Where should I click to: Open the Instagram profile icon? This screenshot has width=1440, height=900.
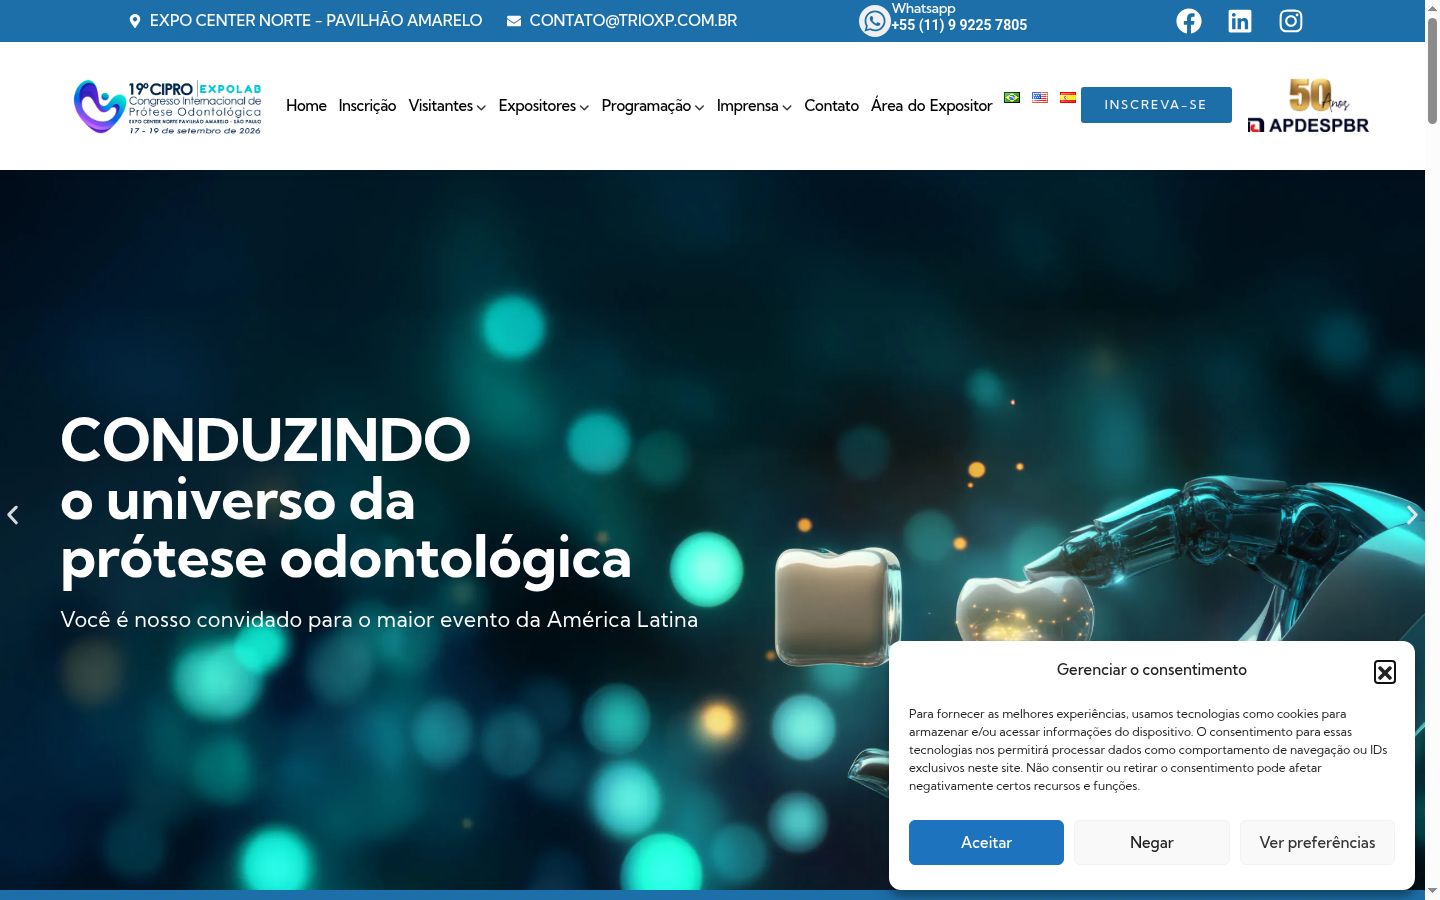[1291, 21]
